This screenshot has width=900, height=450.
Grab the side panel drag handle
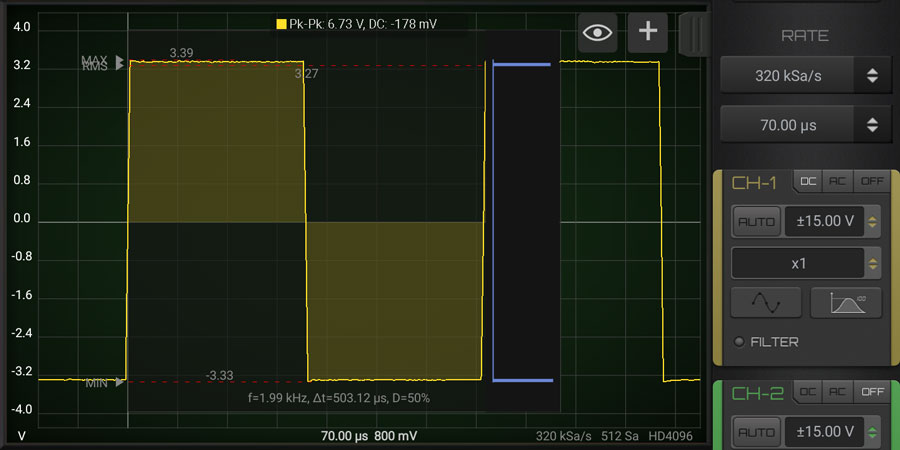692,34
